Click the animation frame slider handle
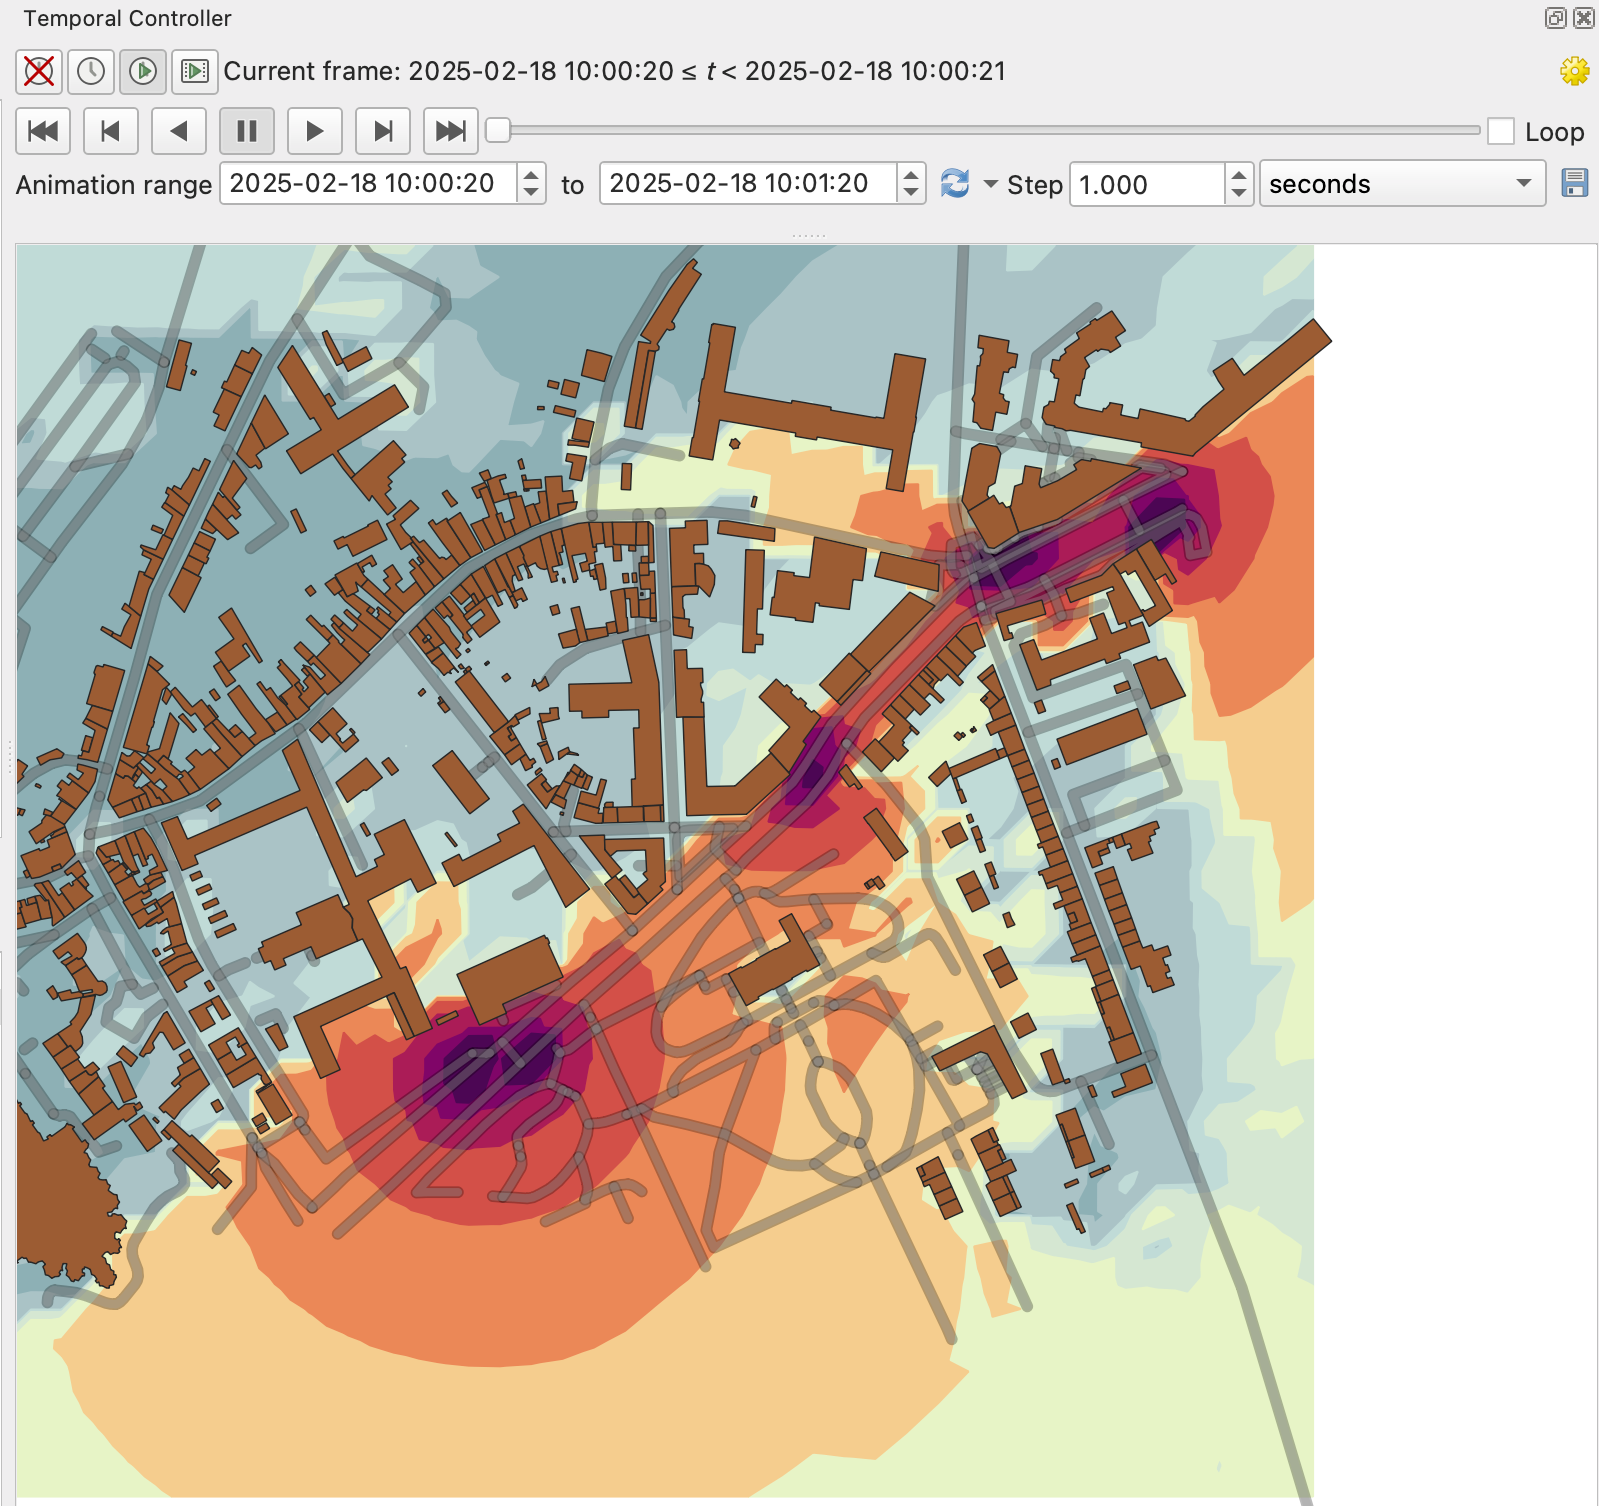This screenshot has height=1506, width=1599. tap(498, 130)
